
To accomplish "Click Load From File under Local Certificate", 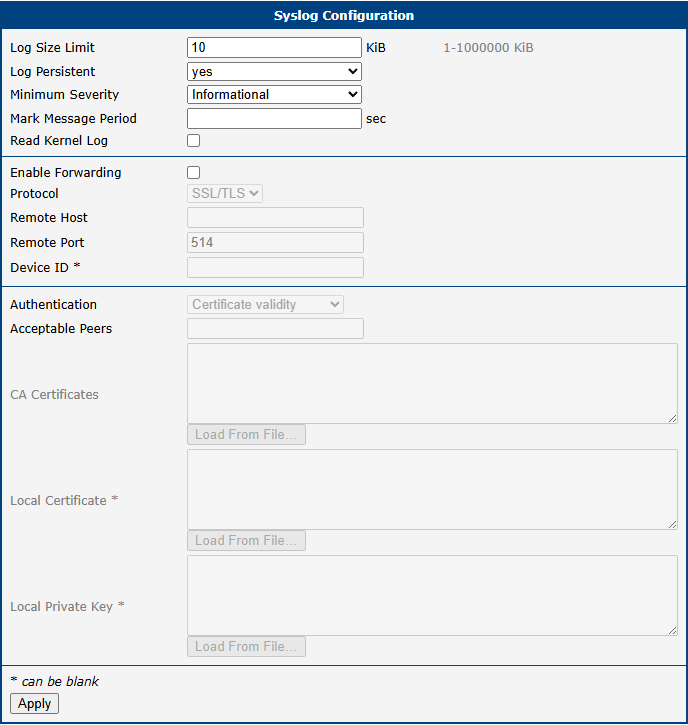I will coord(246,541).
